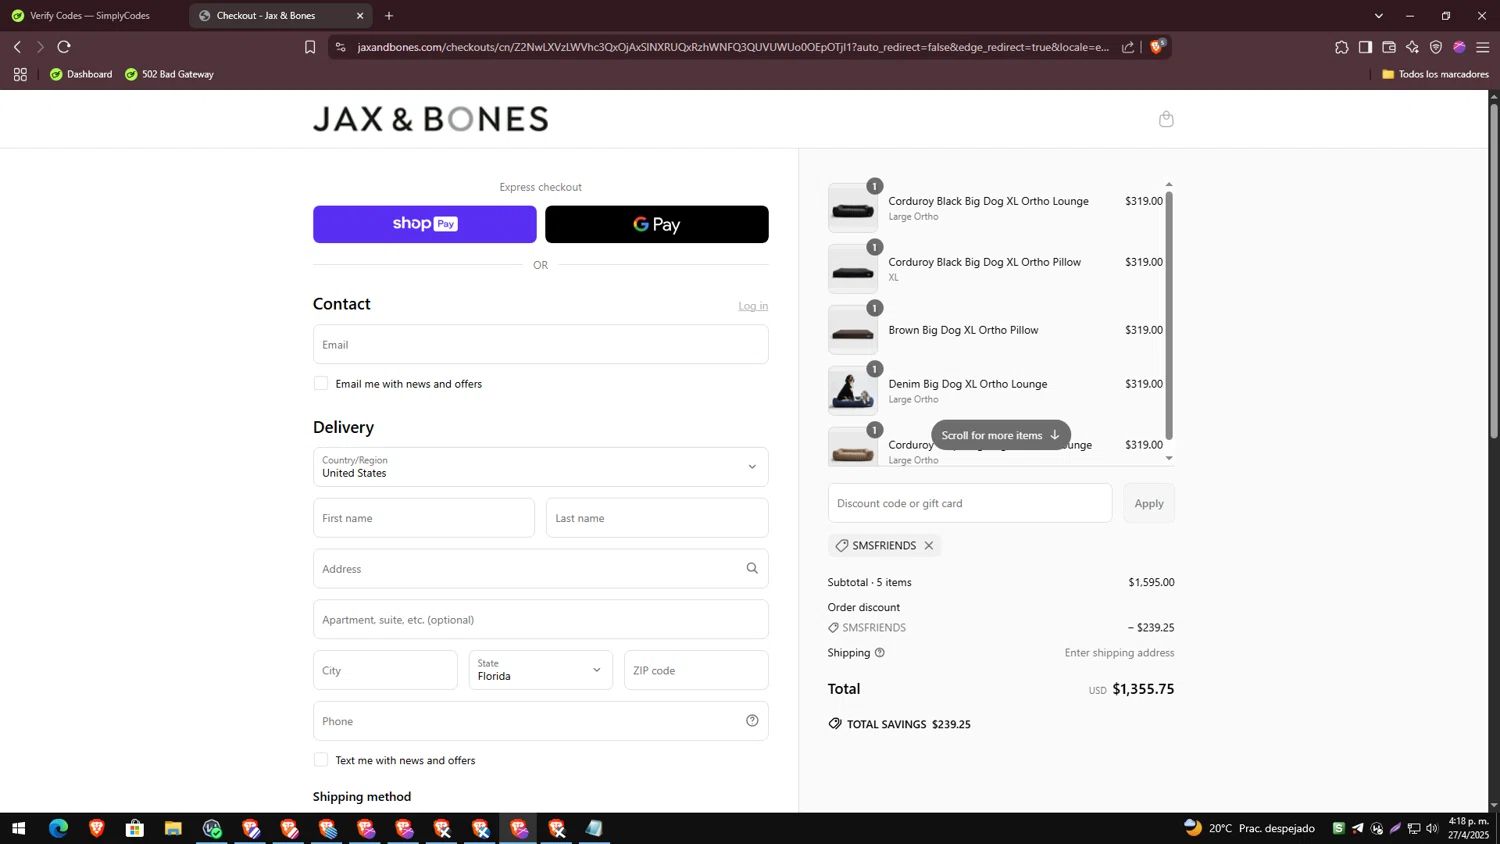Click the Discount code or gift card field

(970, 503)
